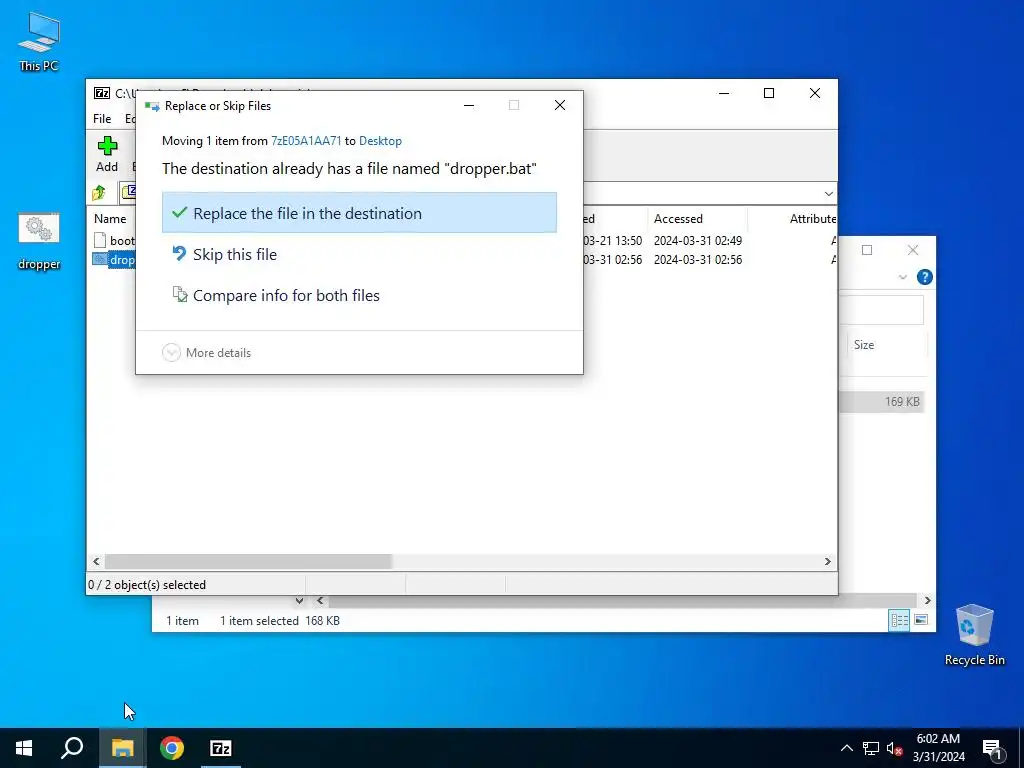Sort by the Attributes column header
The image size is (1024, 768).
(x=812, y=219)
